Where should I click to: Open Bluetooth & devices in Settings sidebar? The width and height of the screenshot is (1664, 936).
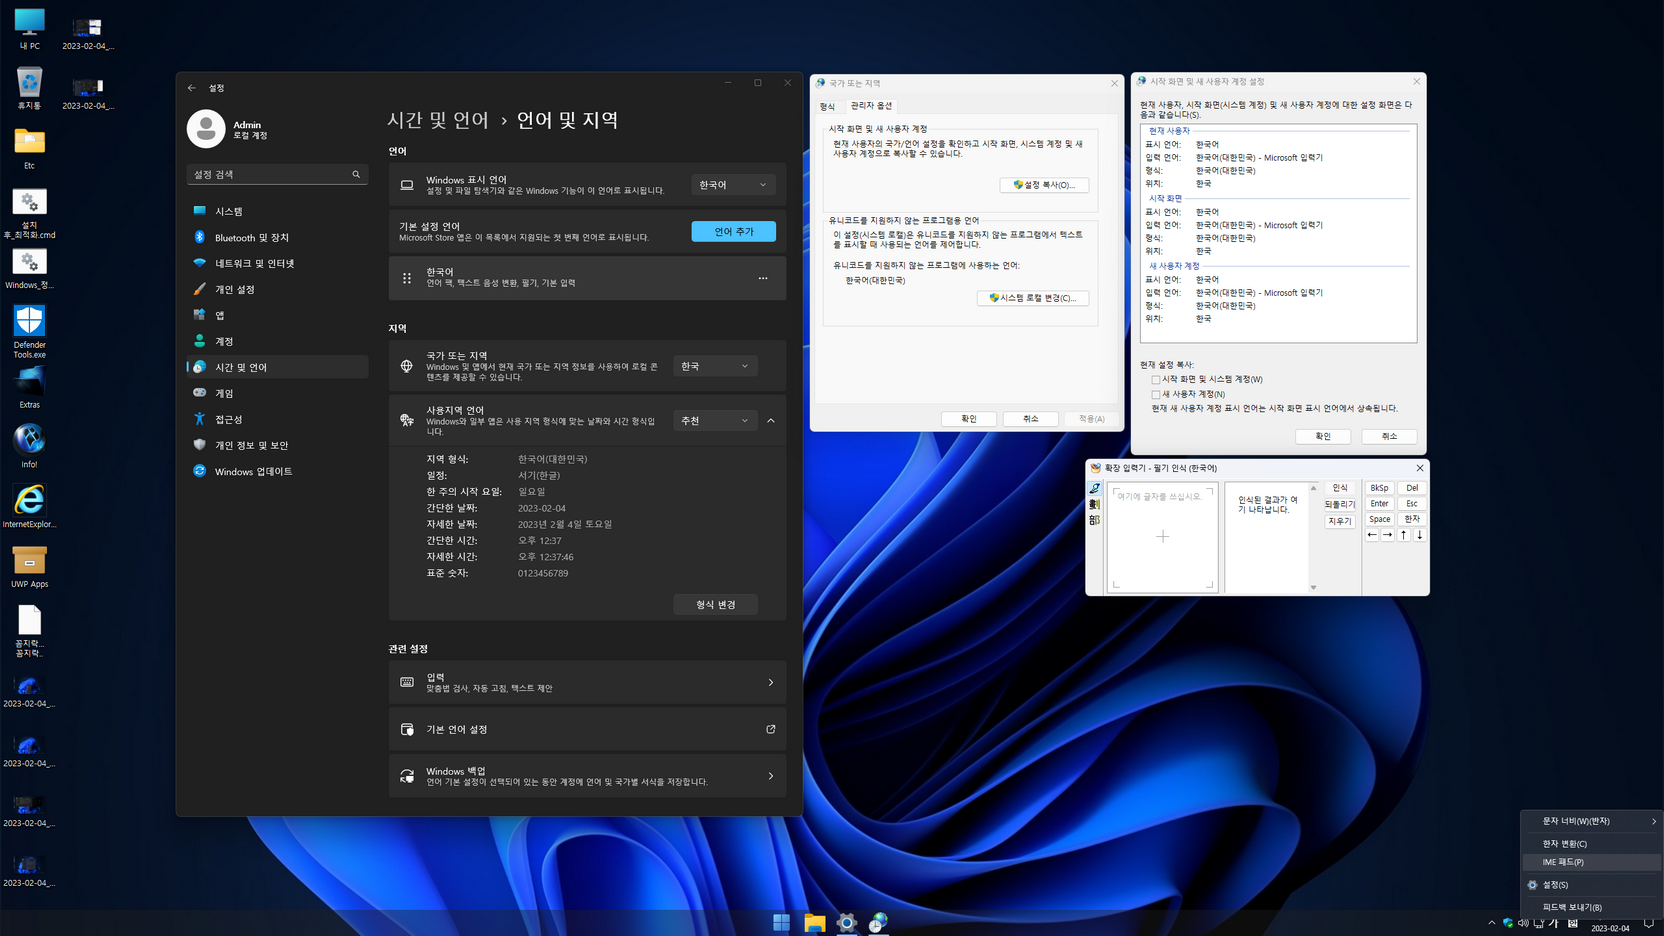[277, 237]
